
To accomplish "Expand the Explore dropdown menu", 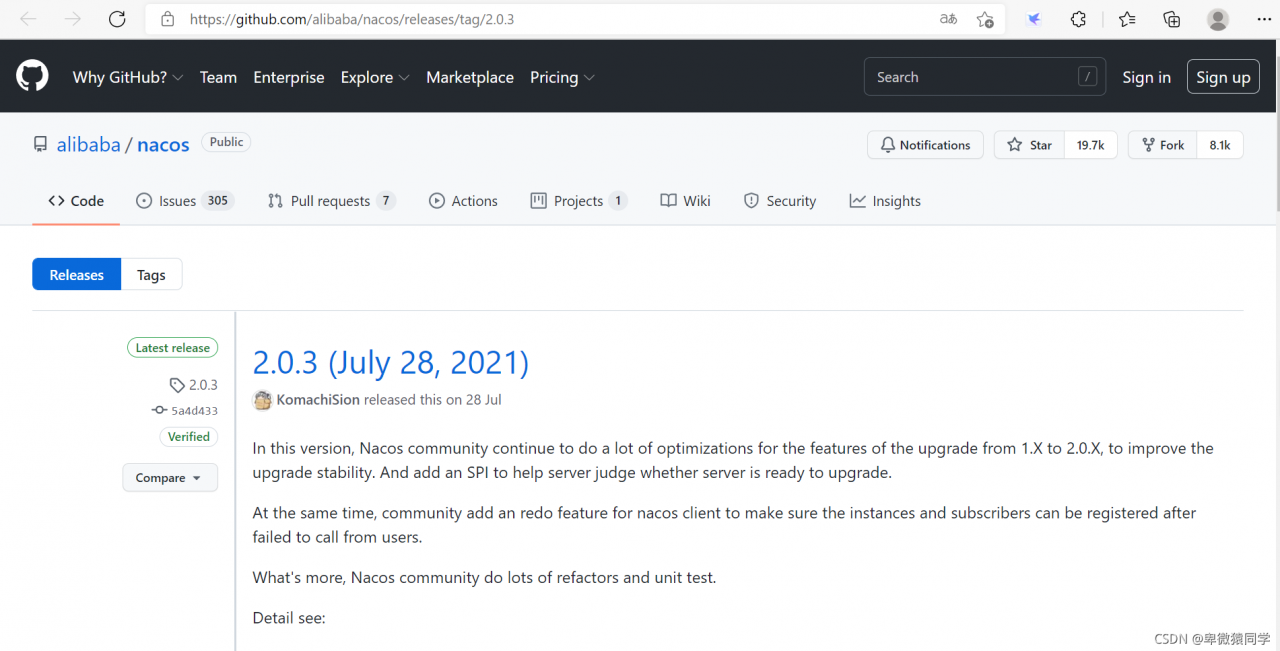I will click(x=375, y=77).
